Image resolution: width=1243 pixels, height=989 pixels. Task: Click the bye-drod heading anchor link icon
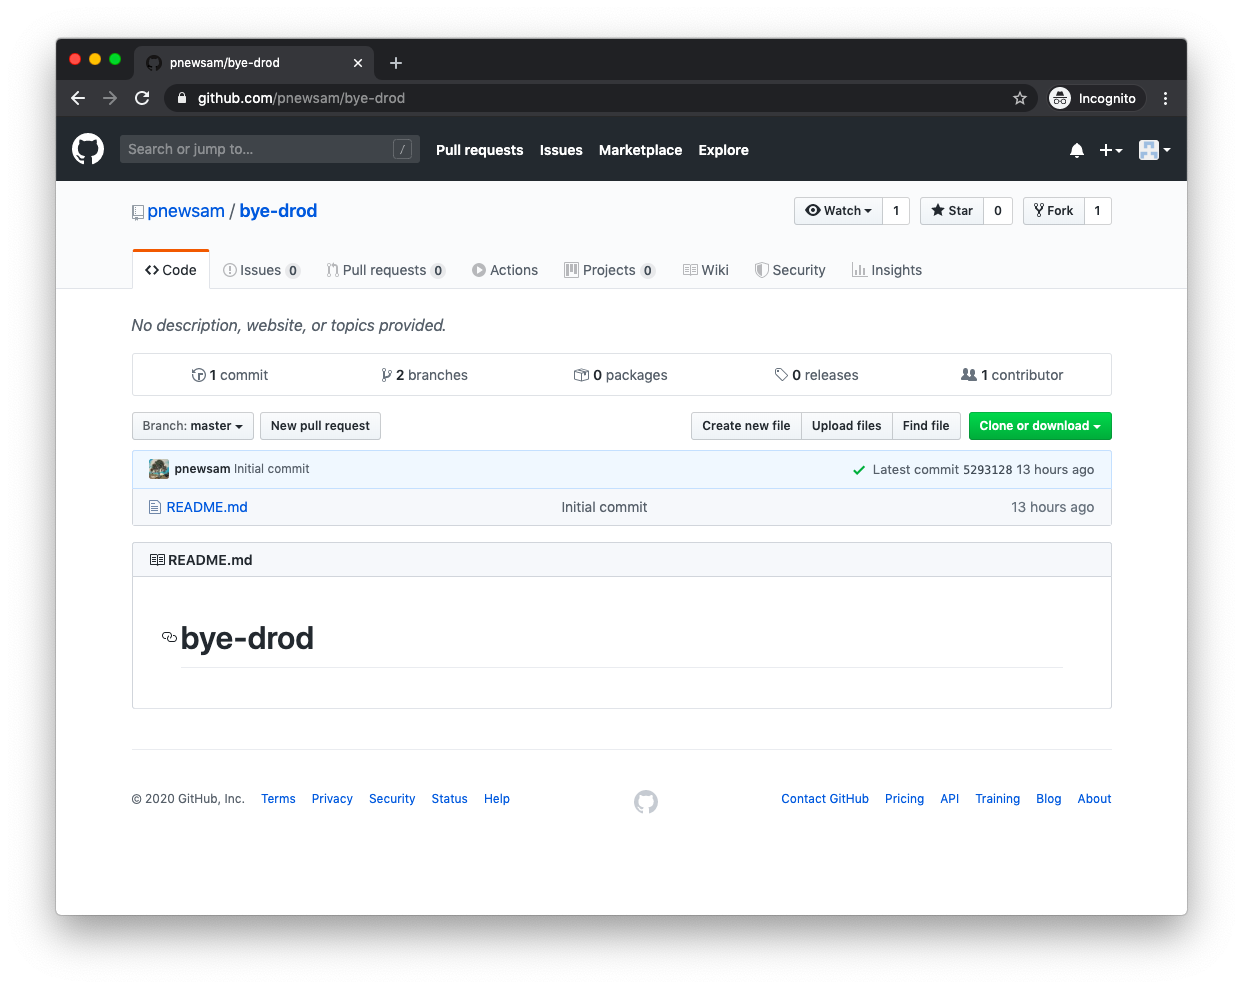[169, 637]
